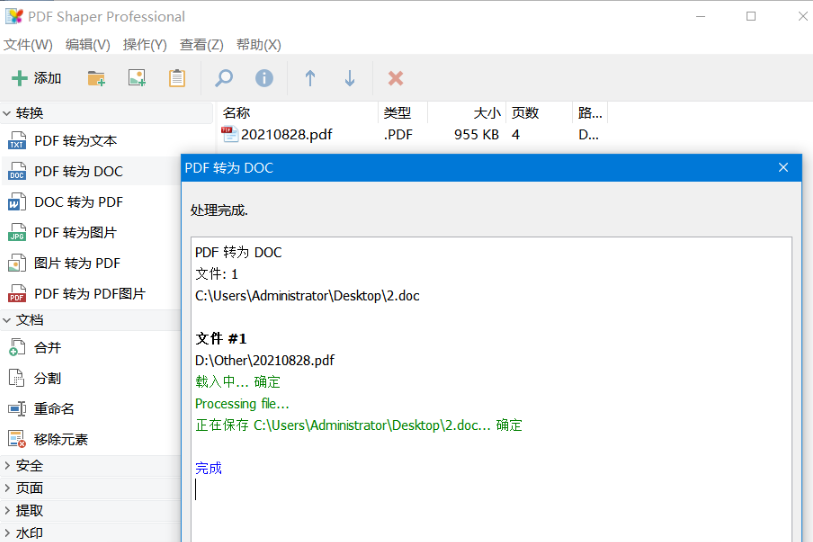Click the red PDF icon next to PDF 转为 PDF图片

point(17,294)
